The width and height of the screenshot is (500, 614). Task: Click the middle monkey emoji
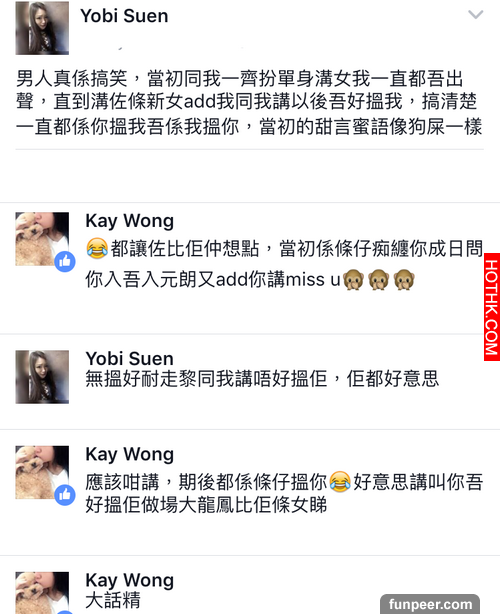click(x=379, y=280)
